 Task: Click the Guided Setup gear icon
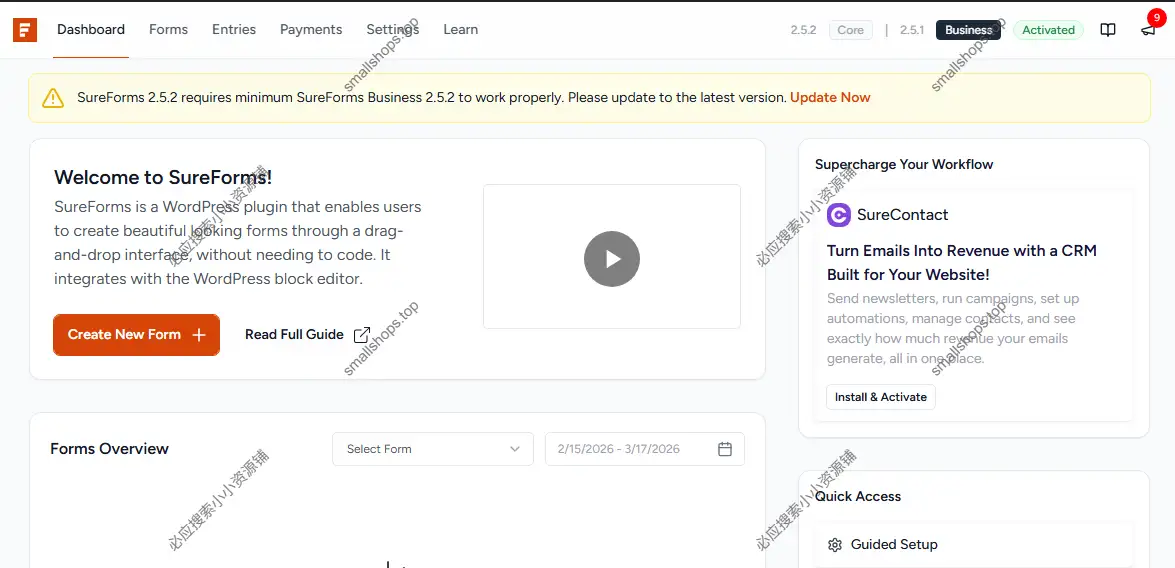835,545
